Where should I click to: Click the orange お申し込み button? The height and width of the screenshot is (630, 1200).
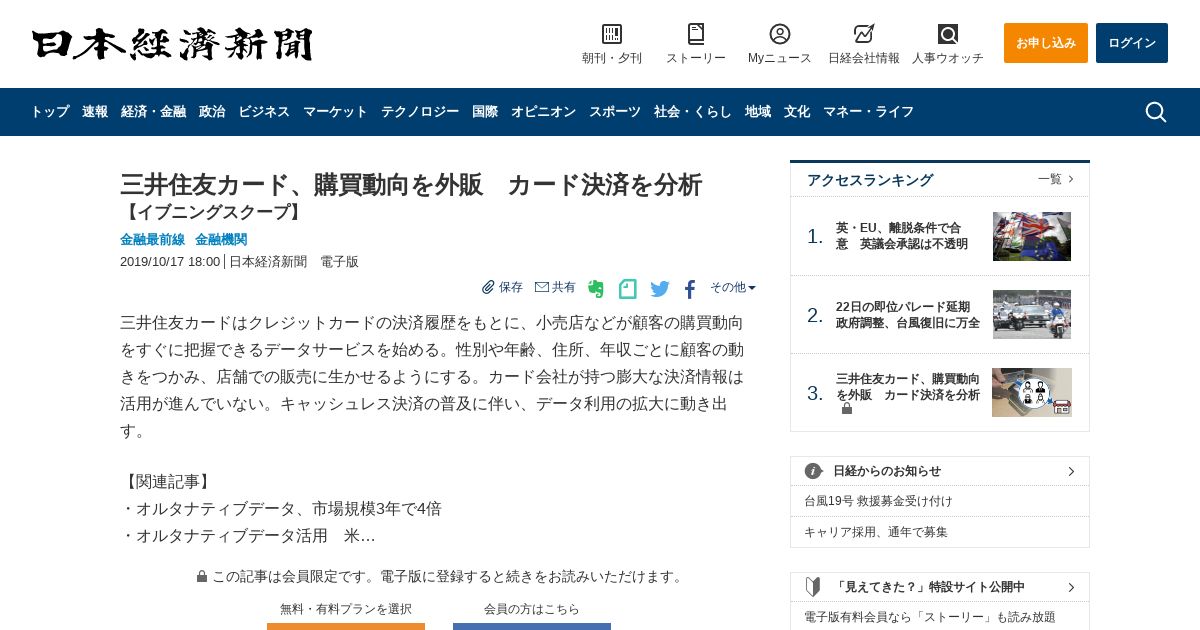(x=1046, y=43)
